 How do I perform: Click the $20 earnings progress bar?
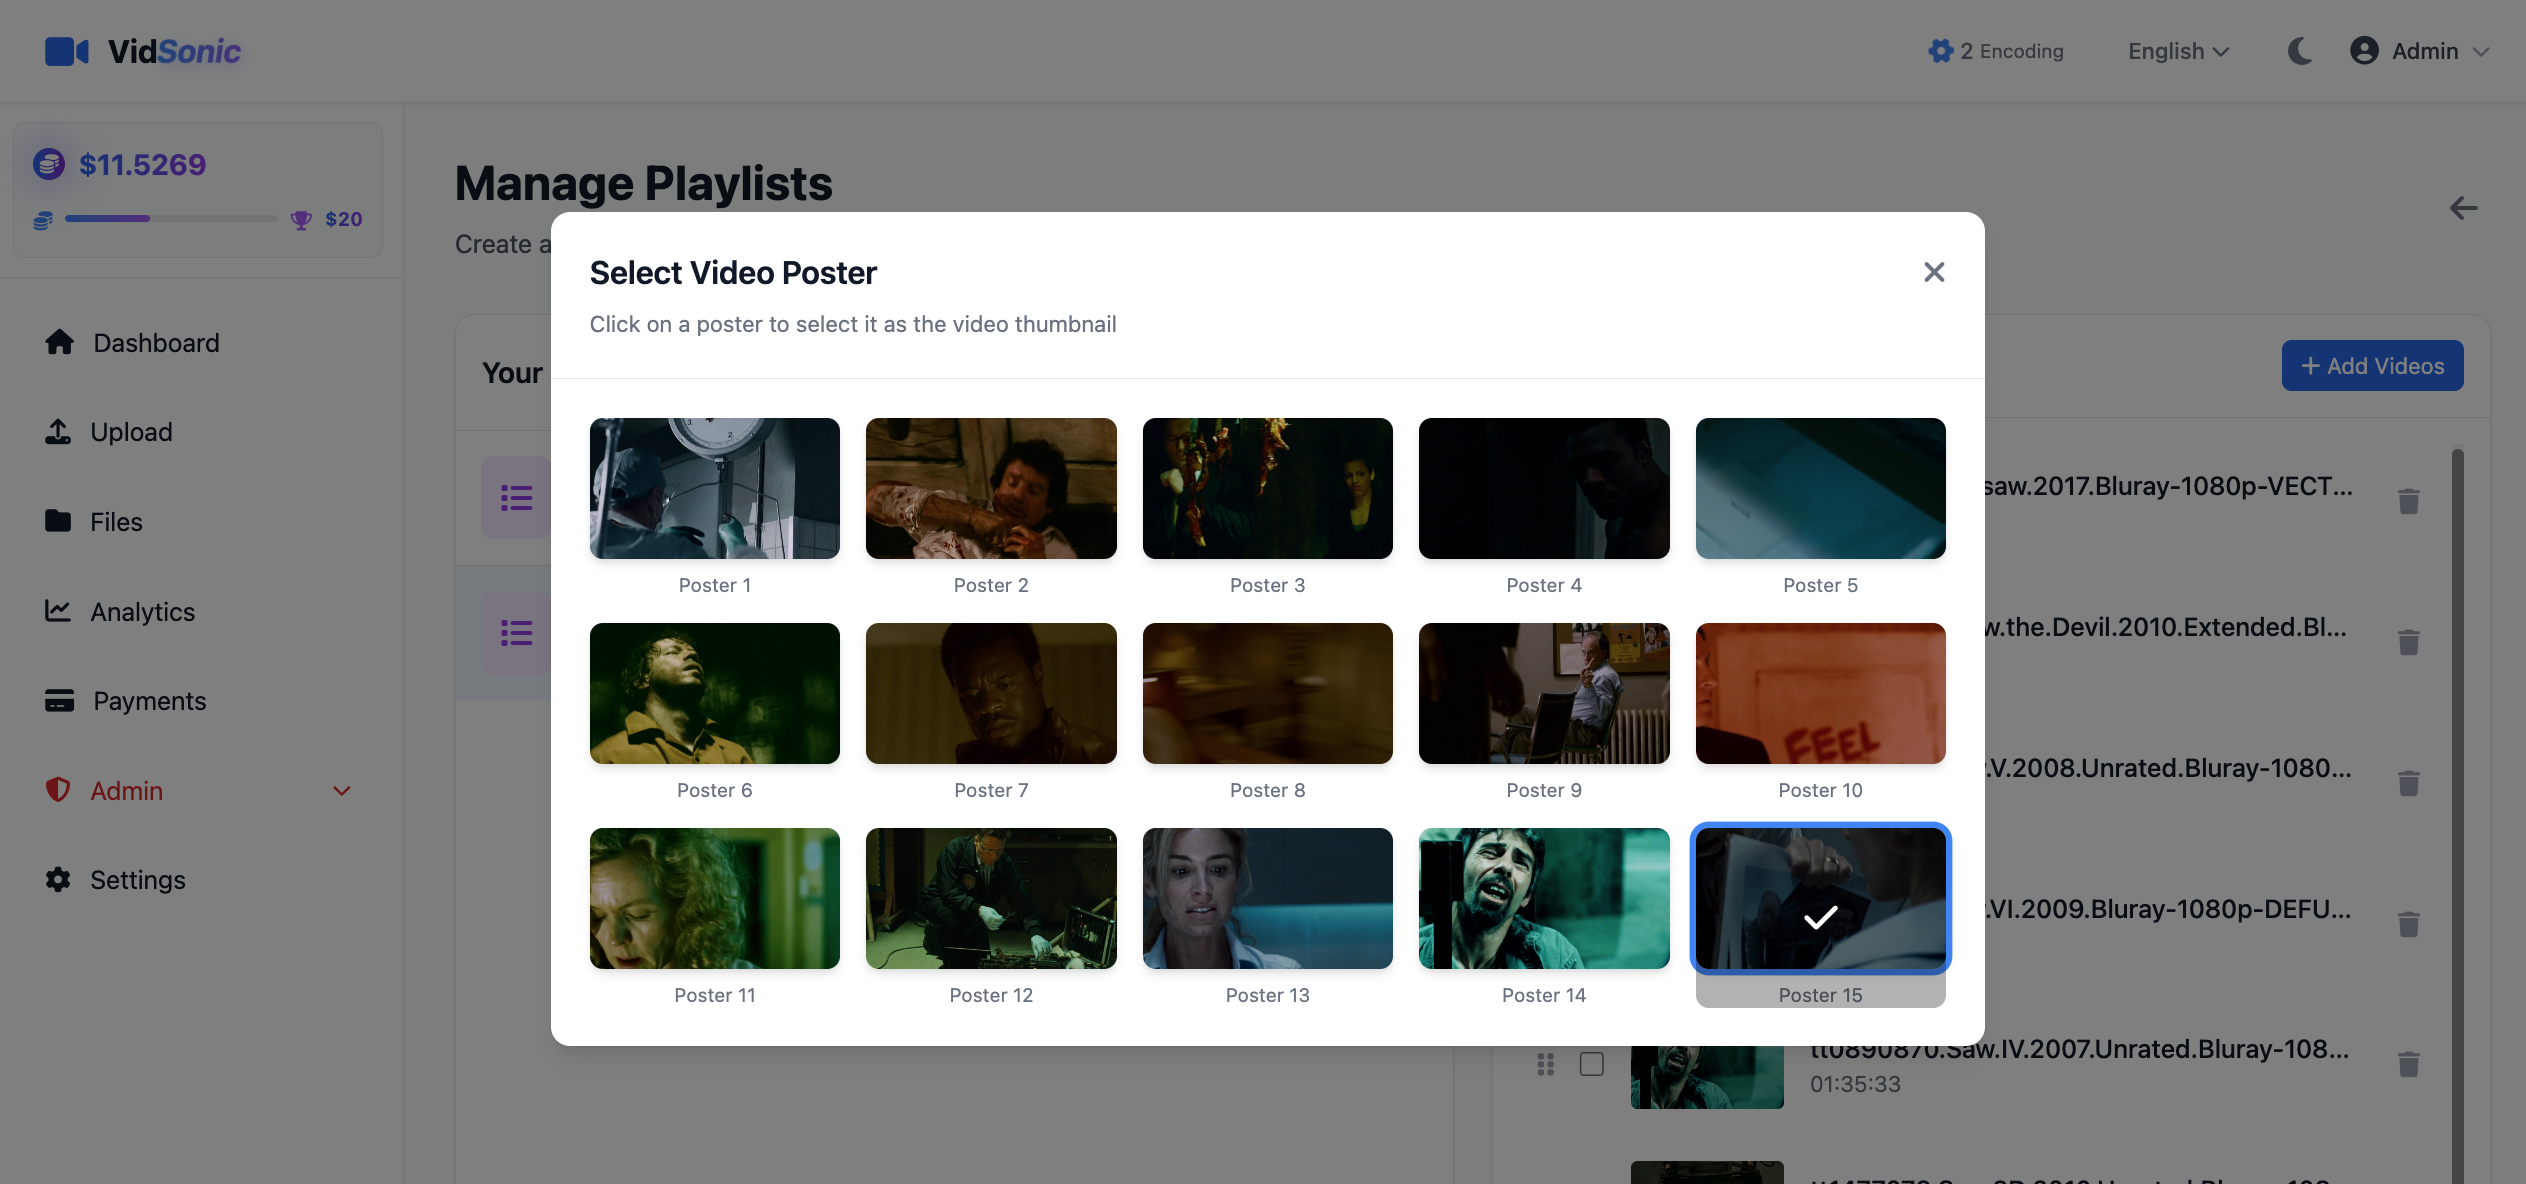click(171, 218)
